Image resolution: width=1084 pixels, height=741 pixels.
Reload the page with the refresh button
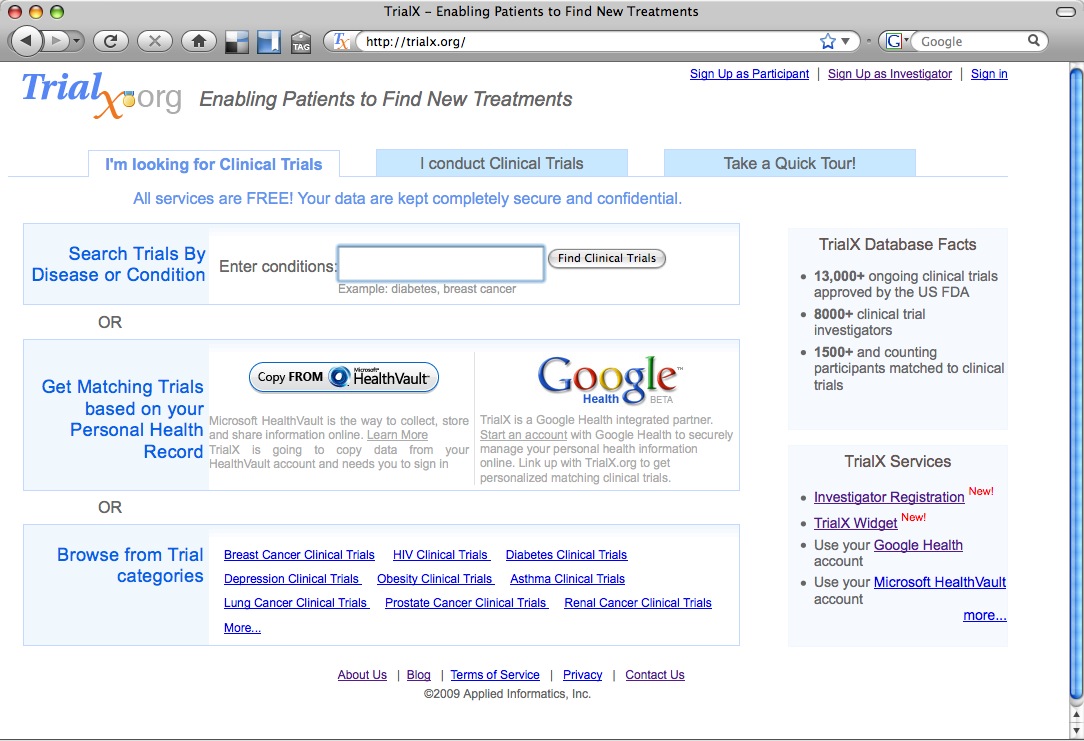pos(110,41)
